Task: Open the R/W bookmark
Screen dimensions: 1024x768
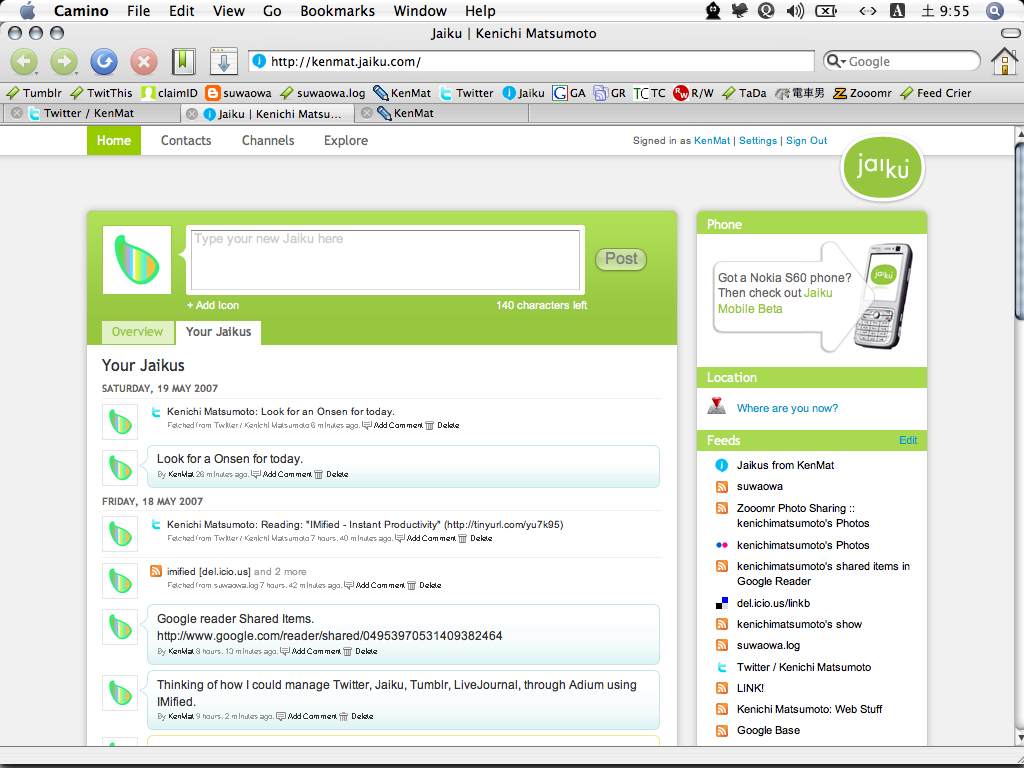Action: point(694,93)
